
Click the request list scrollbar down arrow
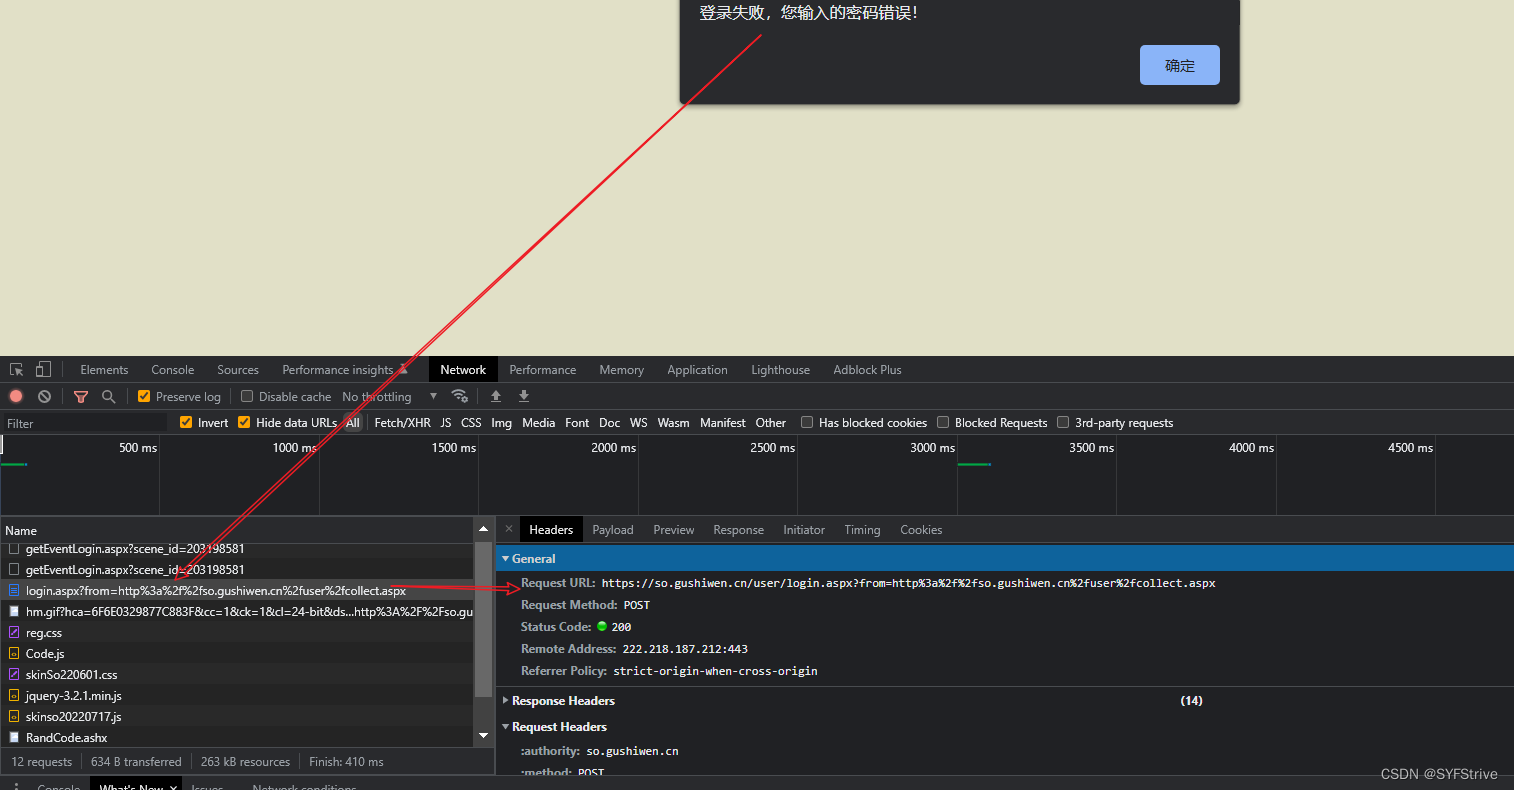pos(483,735)
